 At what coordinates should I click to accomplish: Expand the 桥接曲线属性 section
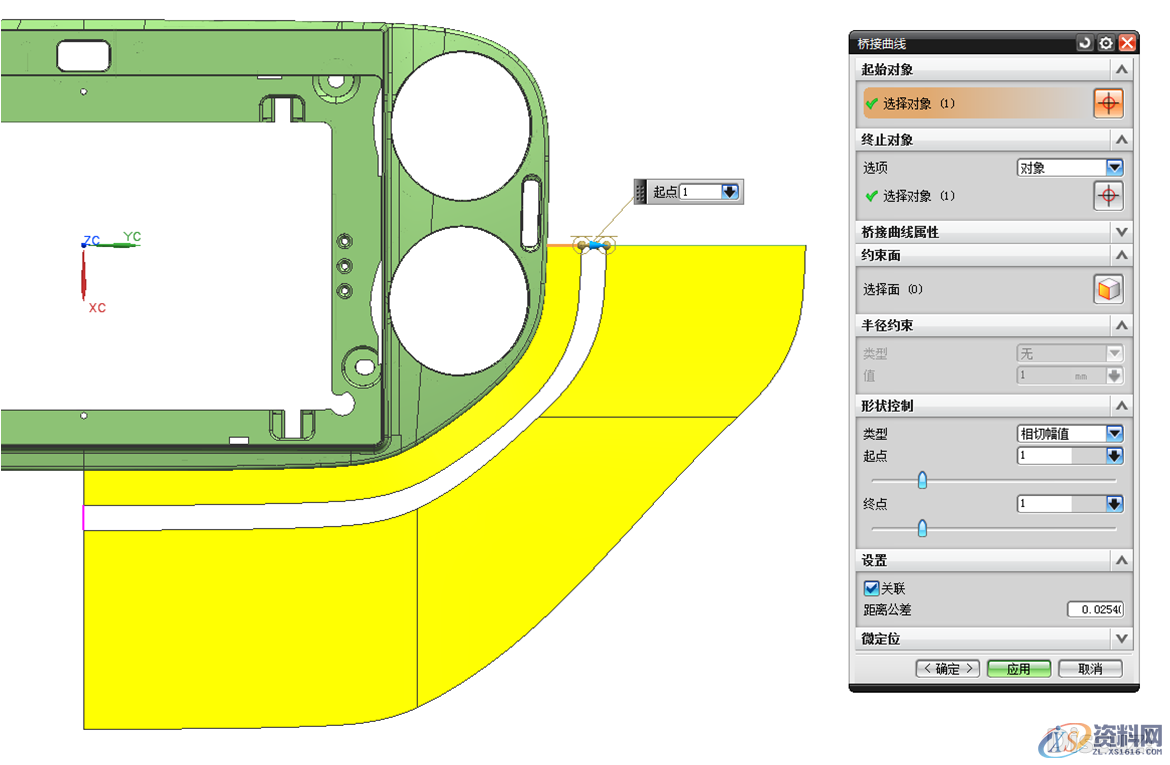click(1122, 232)
